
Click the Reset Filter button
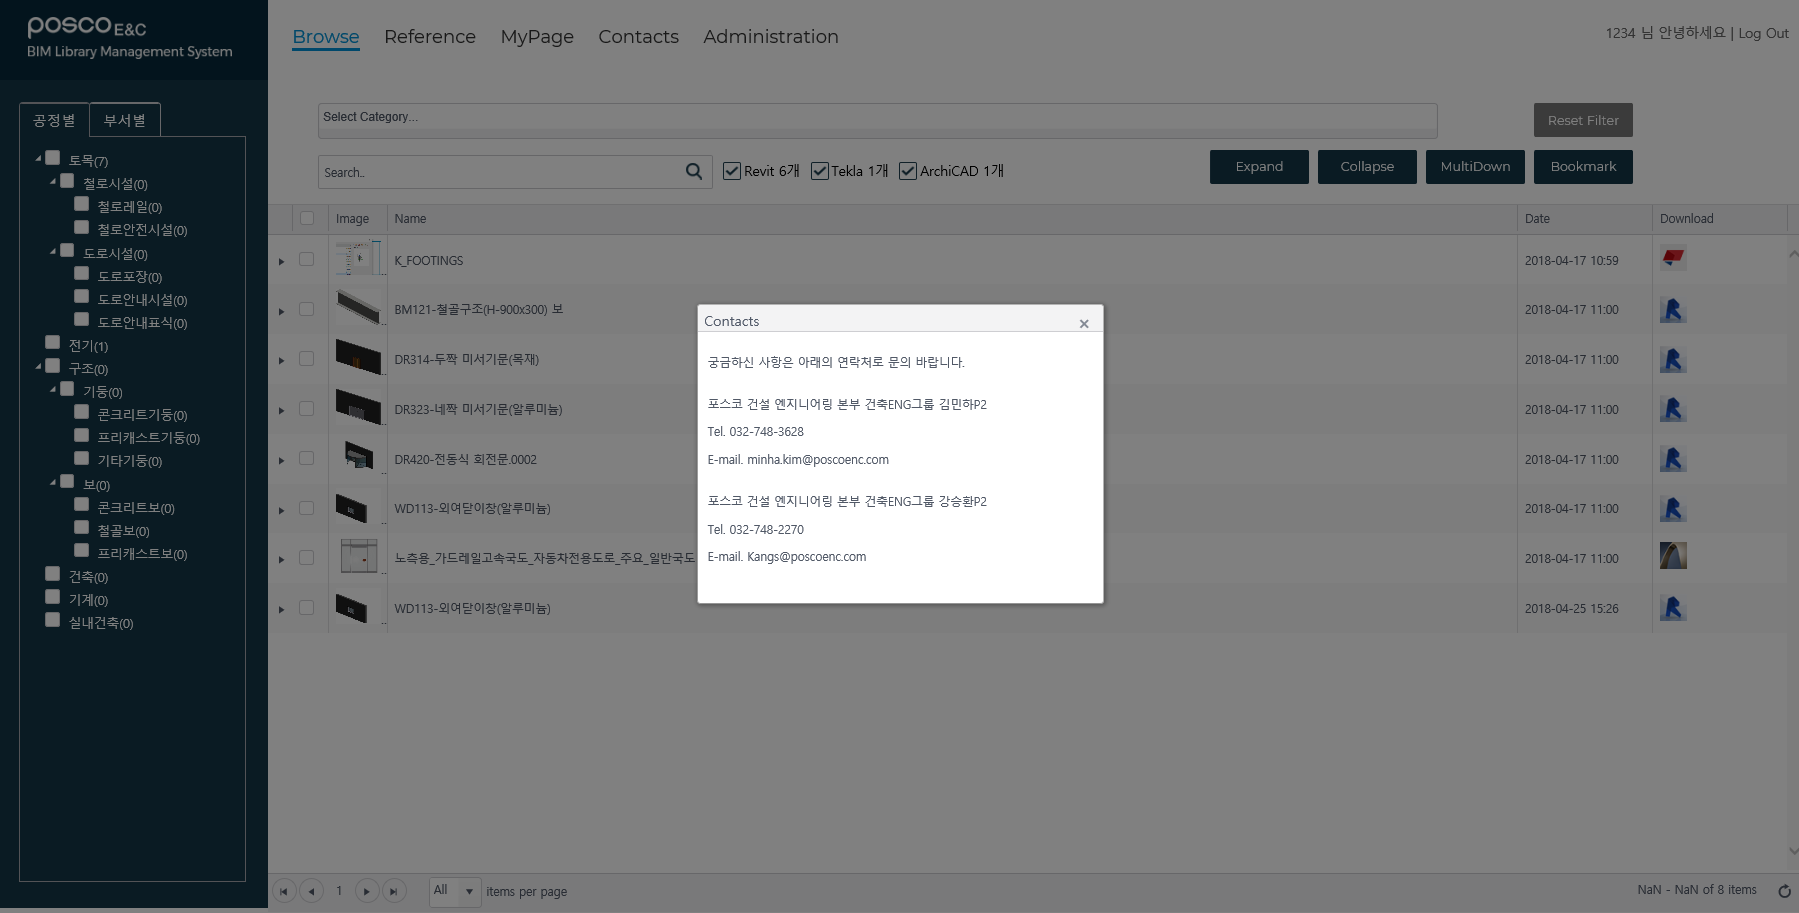pos(1583,120)
